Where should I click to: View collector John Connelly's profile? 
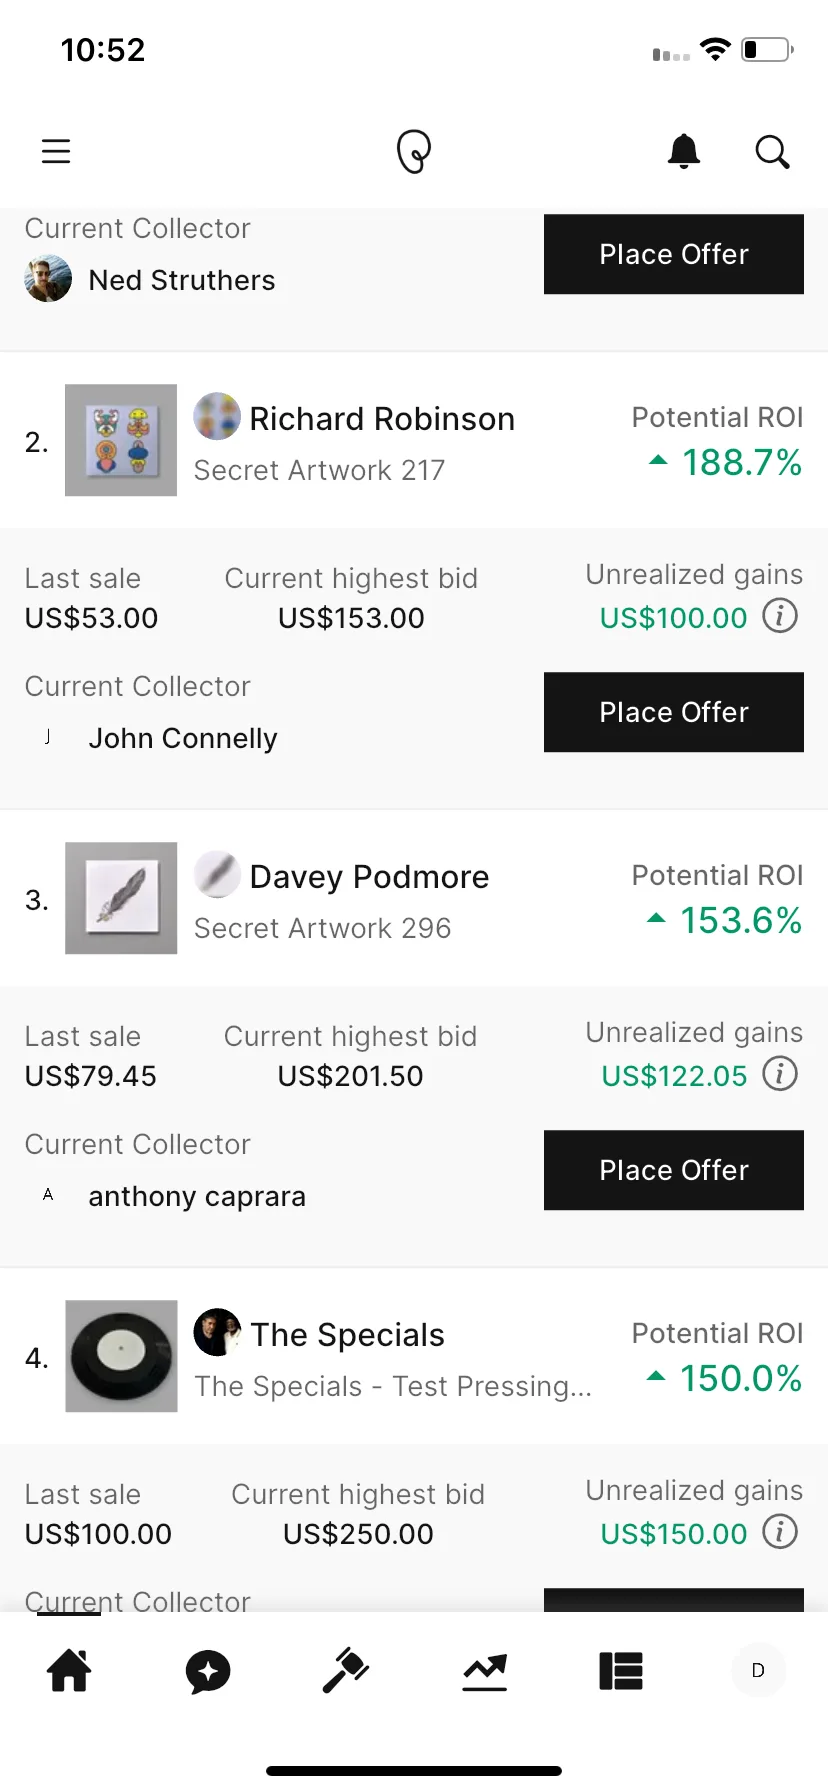[x=183, y=738]
